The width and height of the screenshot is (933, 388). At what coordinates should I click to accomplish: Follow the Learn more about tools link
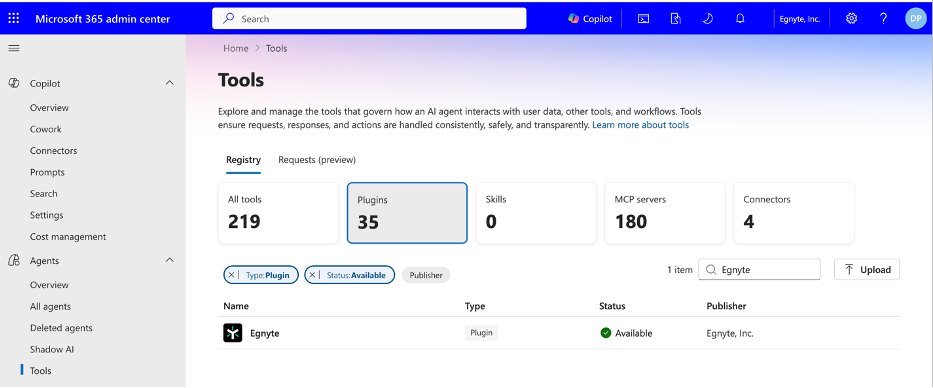[x=640, y=125]
